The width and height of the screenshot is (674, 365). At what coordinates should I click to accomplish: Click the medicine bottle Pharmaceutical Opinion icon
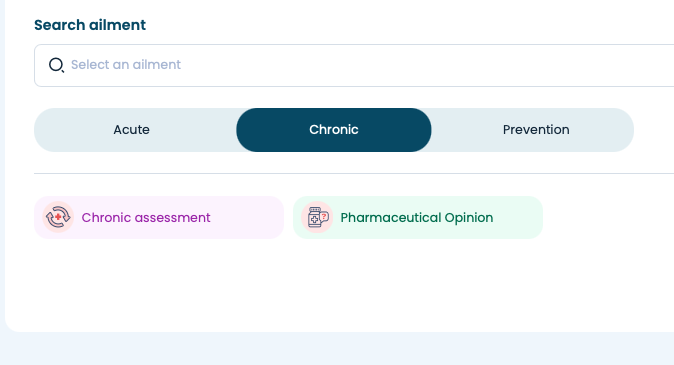tap(317, 217)
